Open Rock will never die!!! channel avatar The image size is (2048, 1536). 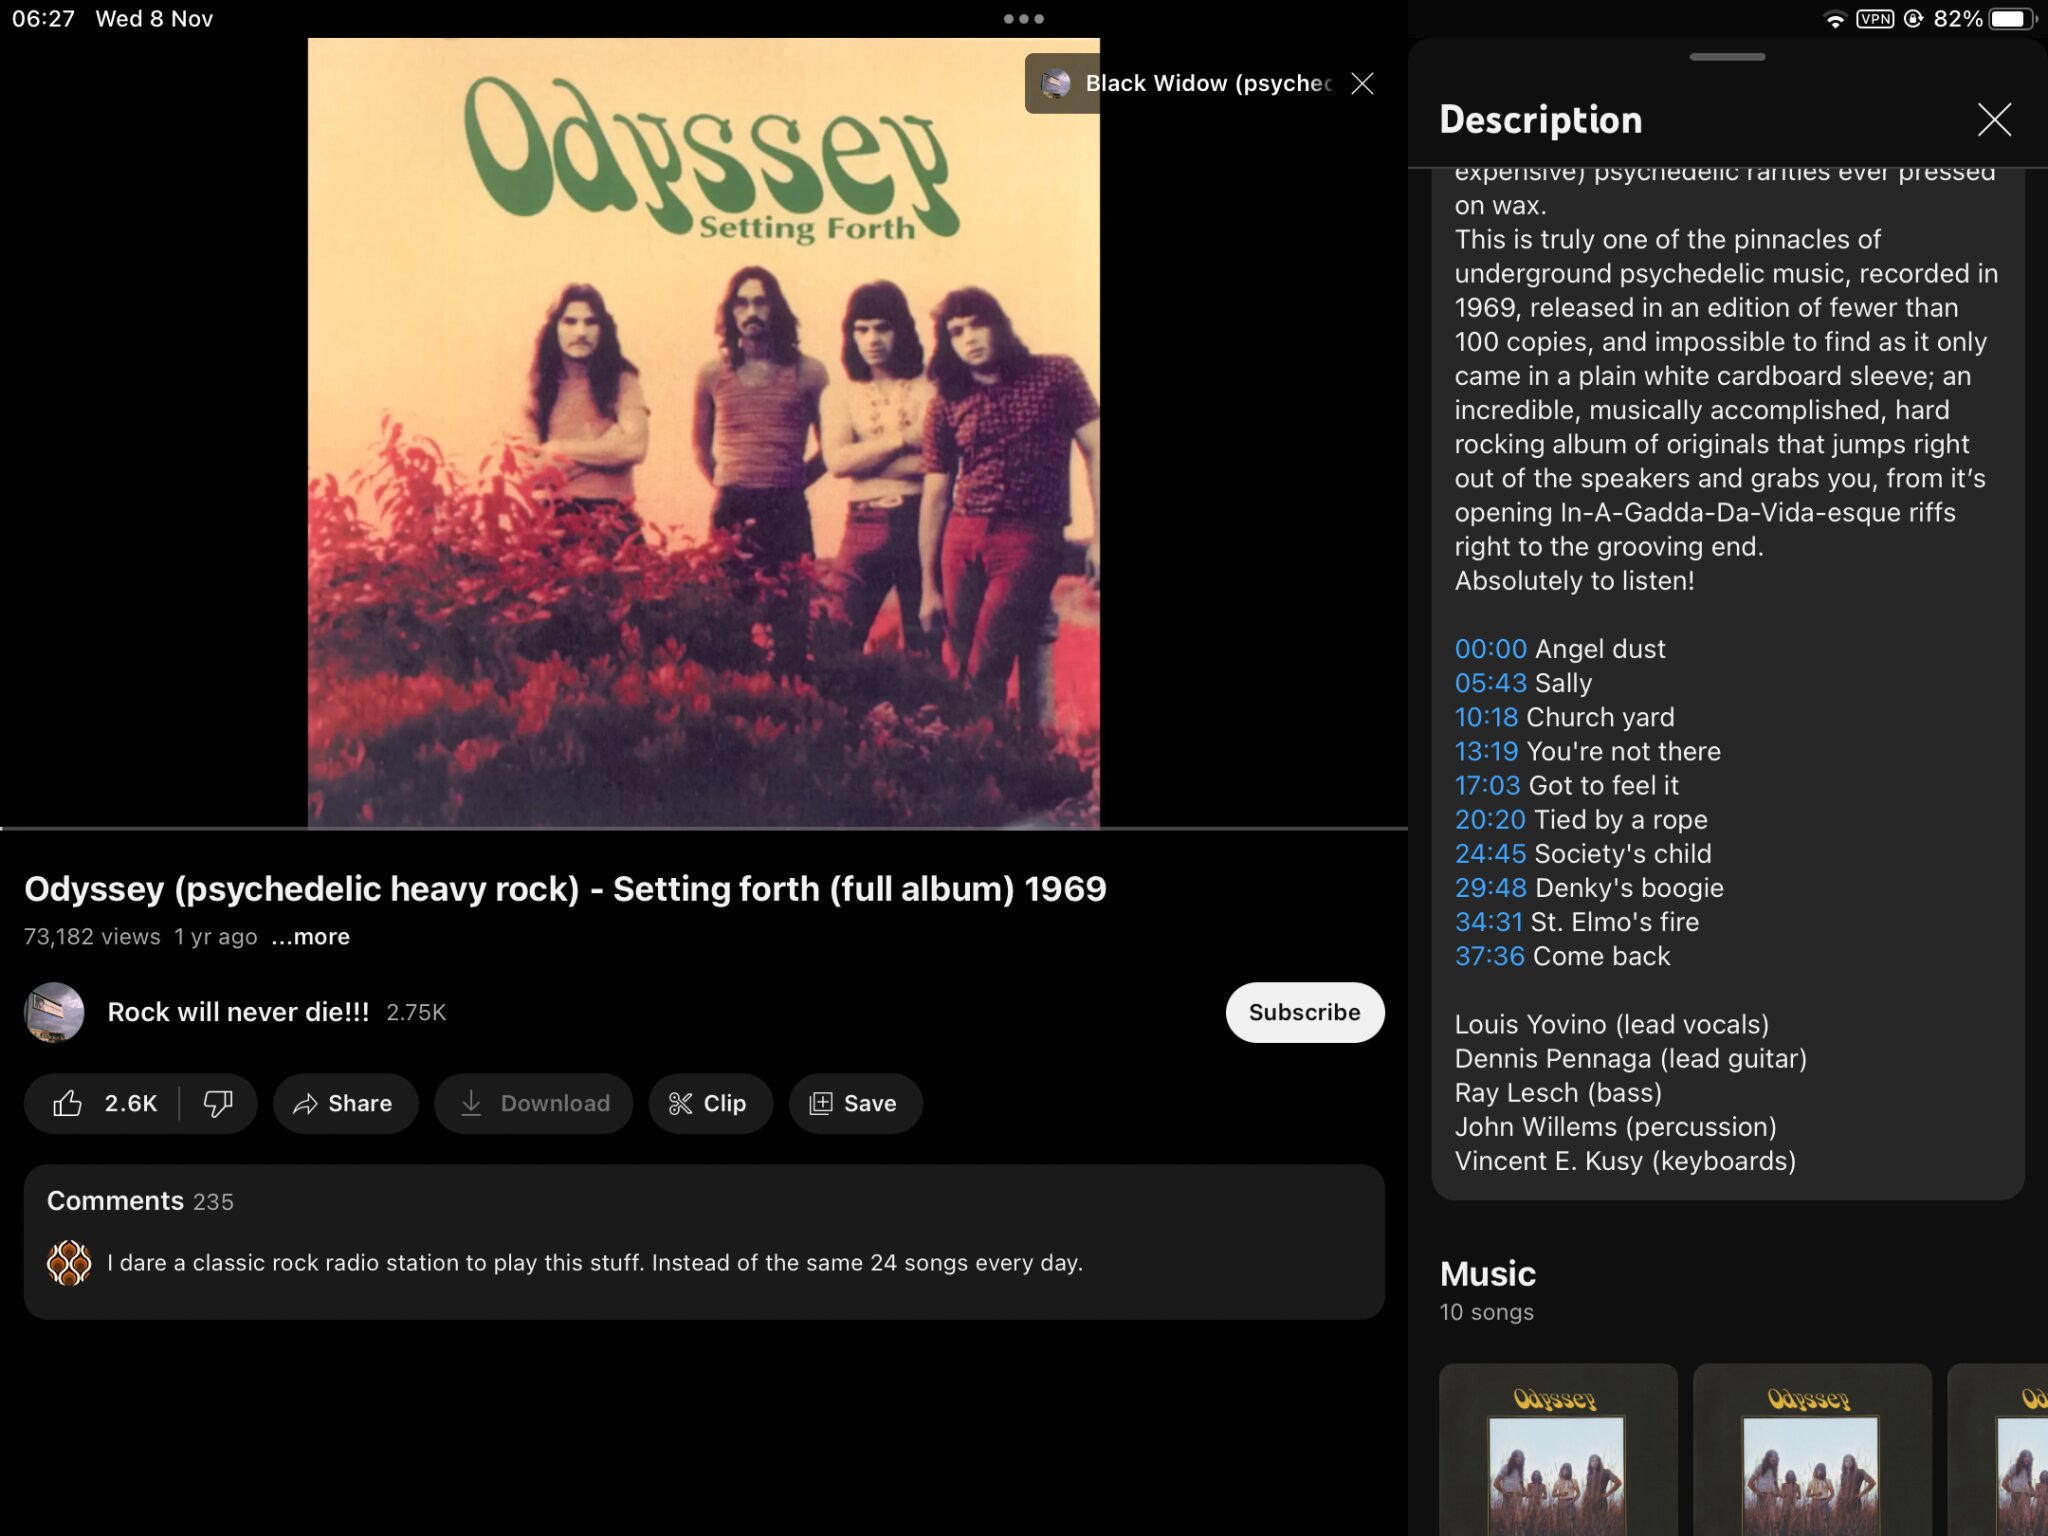(54, 1012)
